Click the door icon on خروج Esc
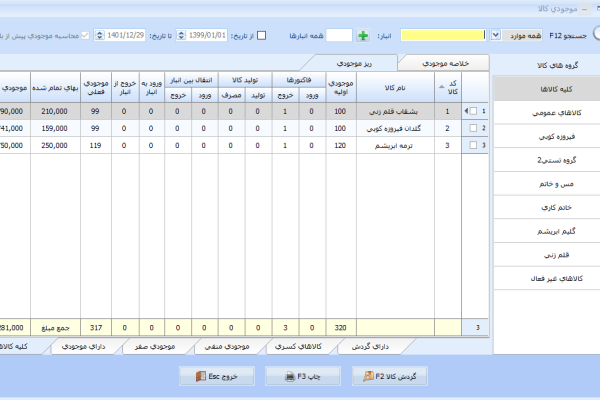This screenshot has height=400, width=600. point(201,377)
